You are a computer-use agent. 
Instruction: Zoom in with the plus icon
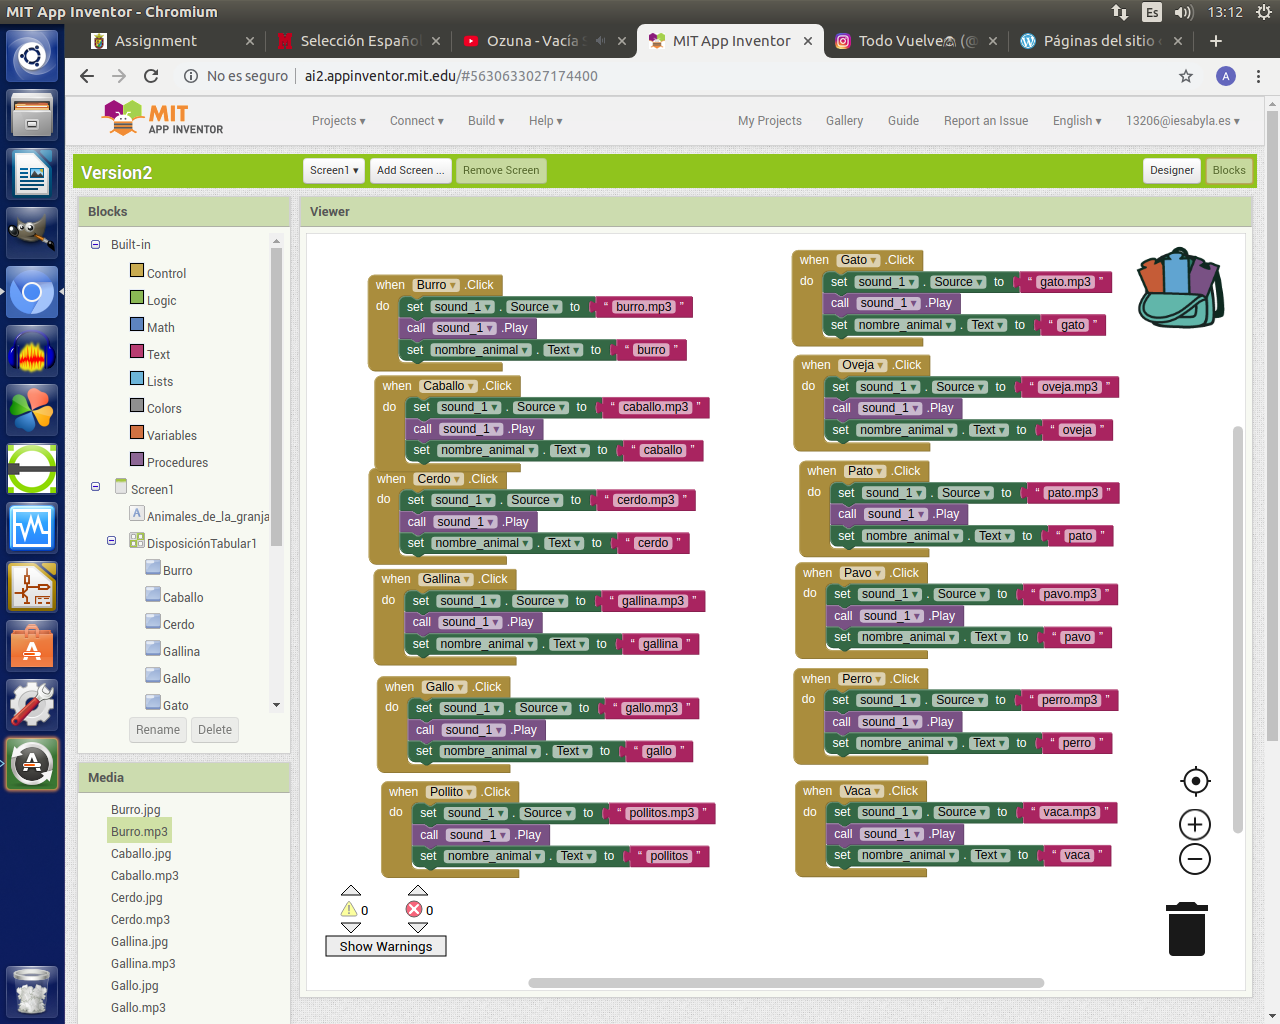[x=1195, y=825]
